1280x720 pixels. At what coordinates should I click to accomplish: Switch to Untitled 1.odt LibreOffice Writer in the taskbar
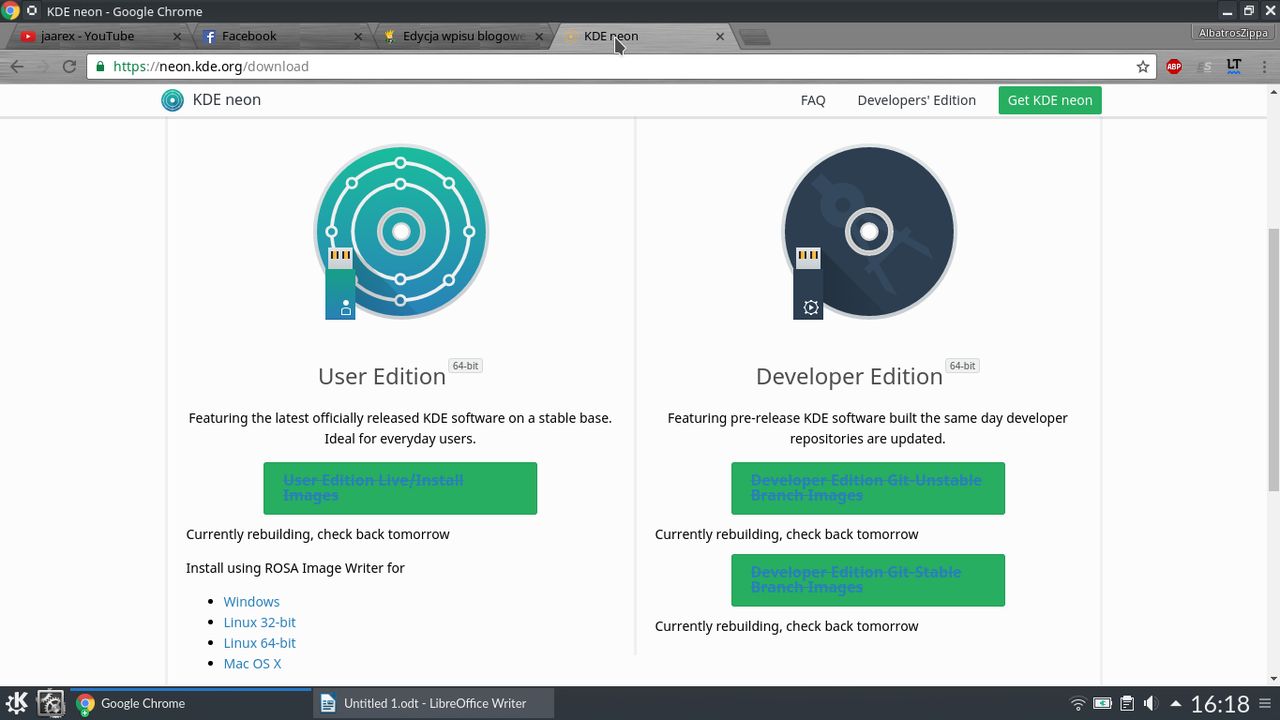(x=434, y=703)
